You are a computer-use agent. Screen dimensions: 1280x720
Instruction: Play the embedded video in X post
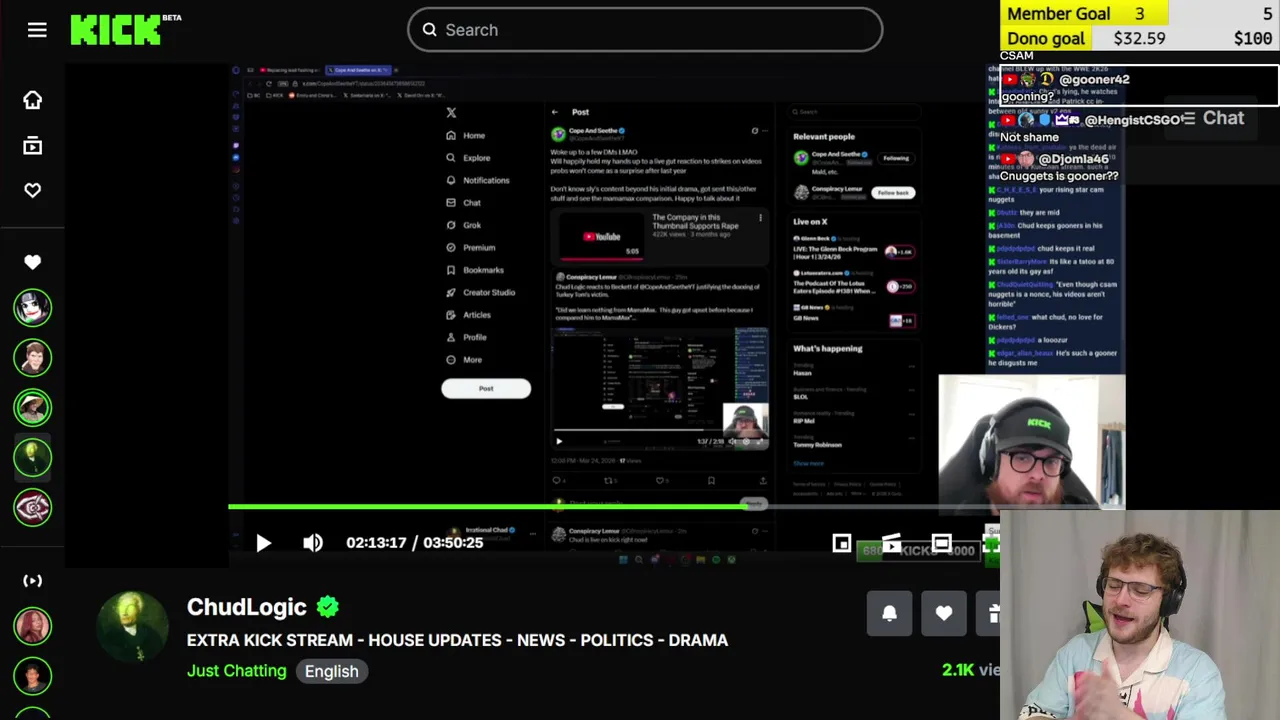pos(559,441)
